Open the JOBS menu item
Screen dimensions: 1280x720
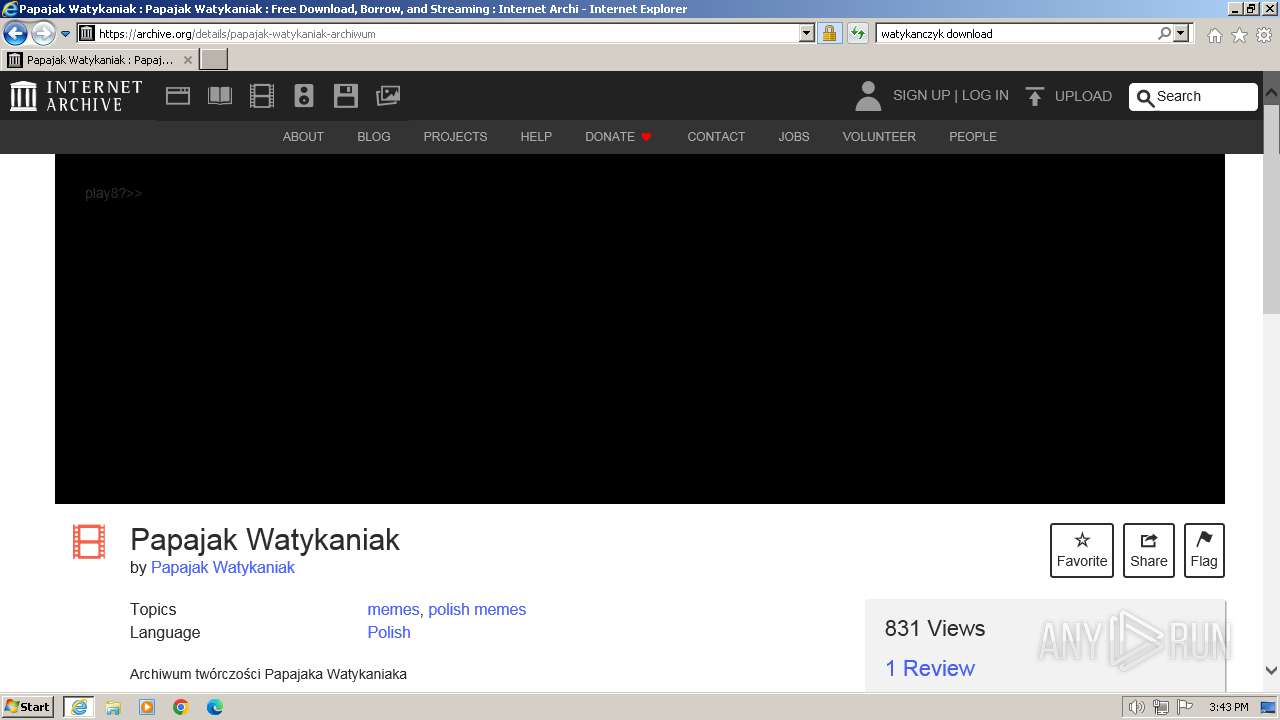(x=794, y=136)
